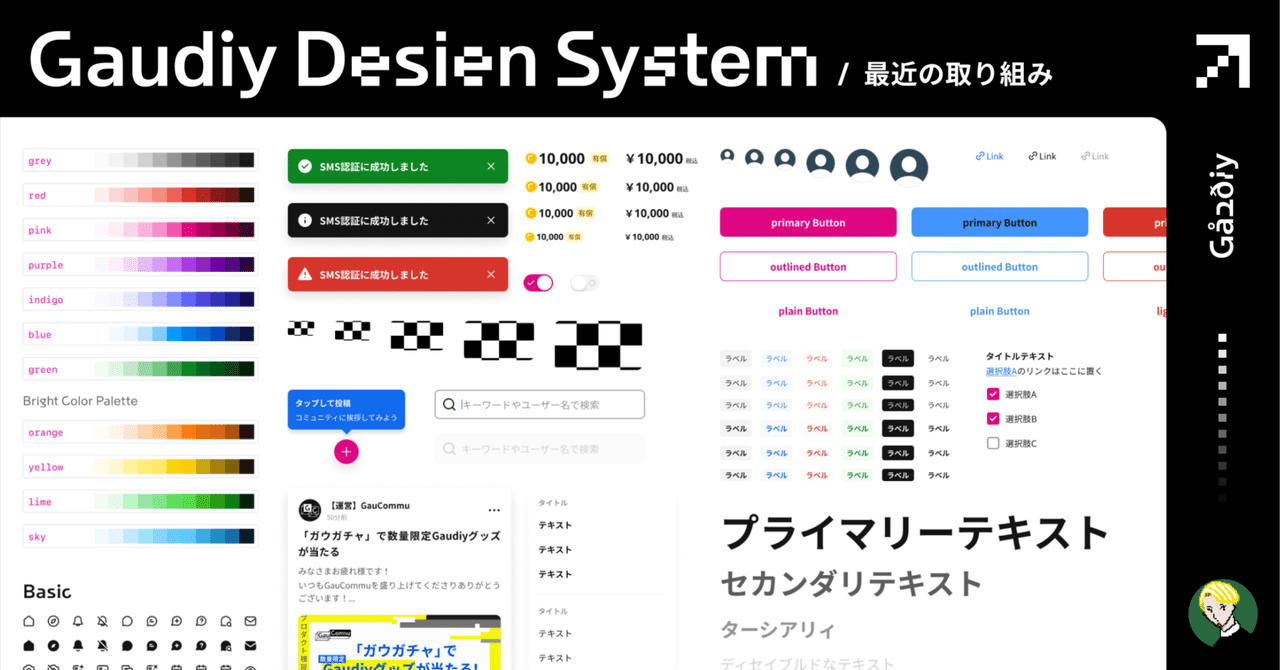This screenshot has width=1280, height=670.
Task: Click the blue primary Button
Action: coord(1000,222)
